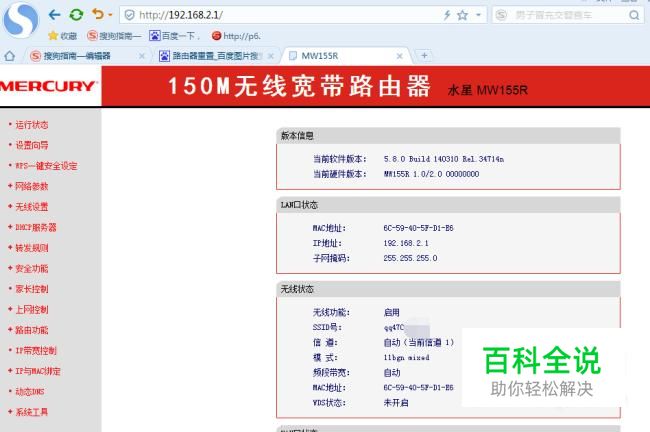650x432 pixels.
Task: Expand 安全功能 menu
Action: click(x=32, y=269)
